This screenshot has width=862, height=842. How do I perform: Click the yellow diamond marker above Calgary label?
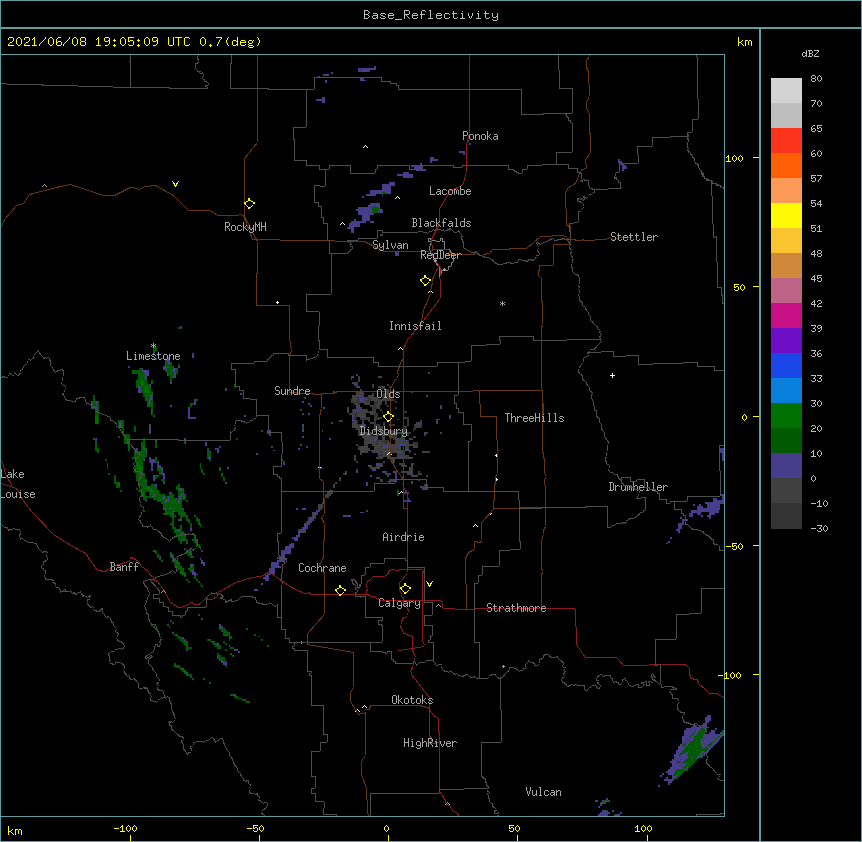pos(405,589)
